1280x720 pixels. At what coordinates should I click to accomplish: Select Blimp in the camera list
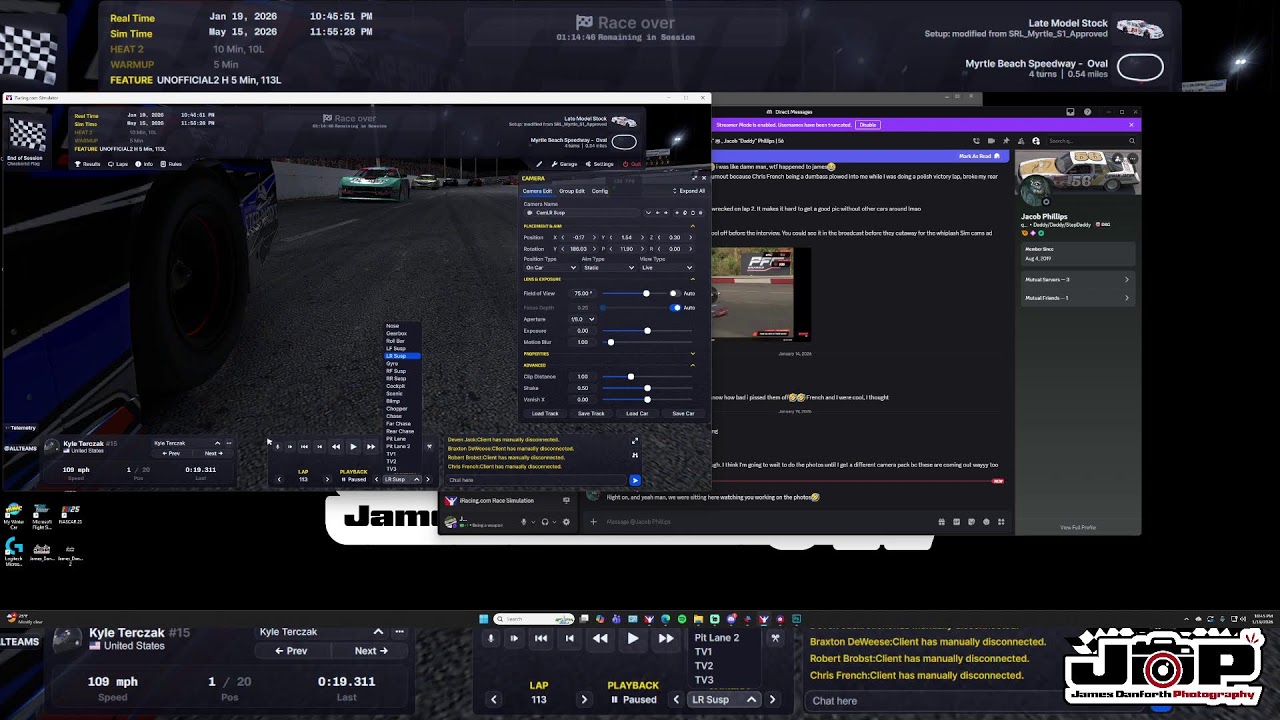pos(393,401)
